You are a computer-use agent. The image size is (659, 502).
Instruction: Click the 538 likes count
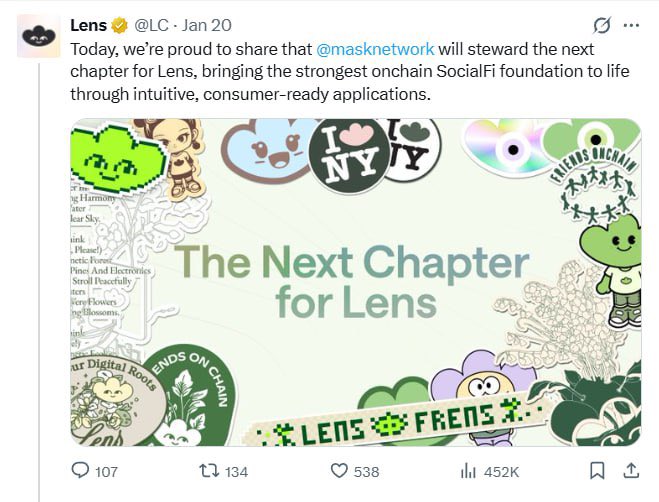[x=366, y=471]
